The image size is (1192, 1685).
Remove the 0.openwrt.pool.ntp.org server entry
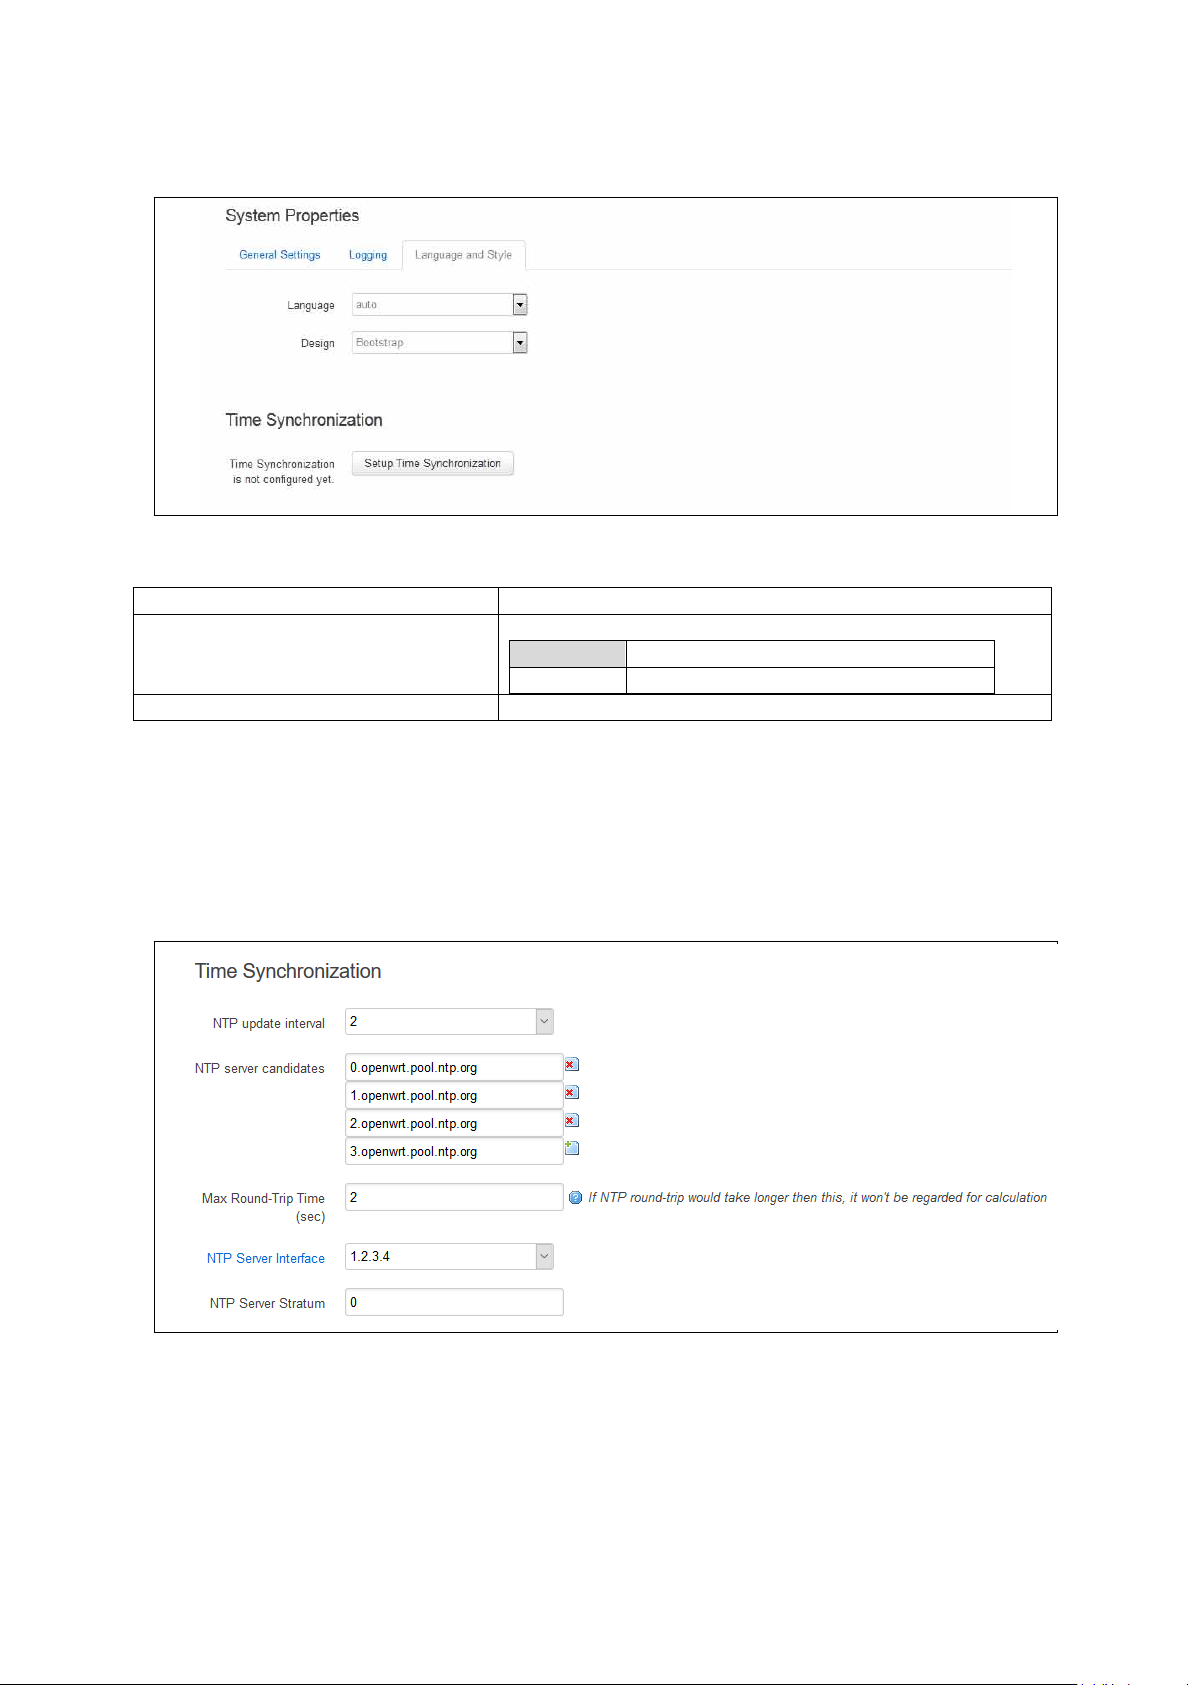point(572,1065)
